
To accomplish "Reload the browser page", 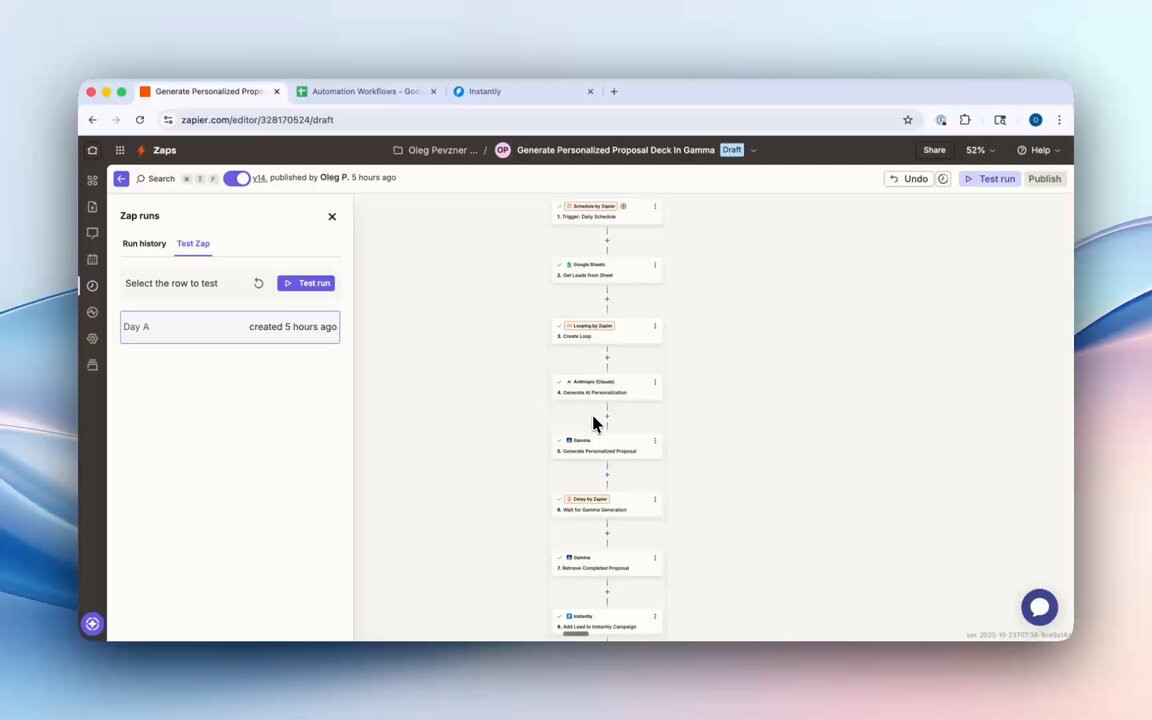I will pos(140,120).
